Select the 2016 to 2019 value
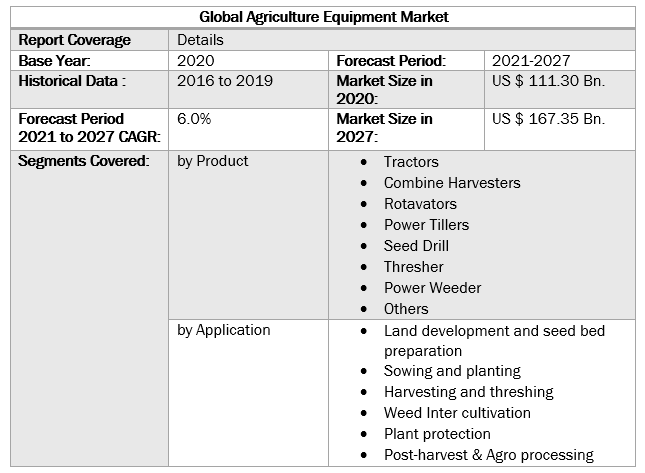 [x=231, y=80]
